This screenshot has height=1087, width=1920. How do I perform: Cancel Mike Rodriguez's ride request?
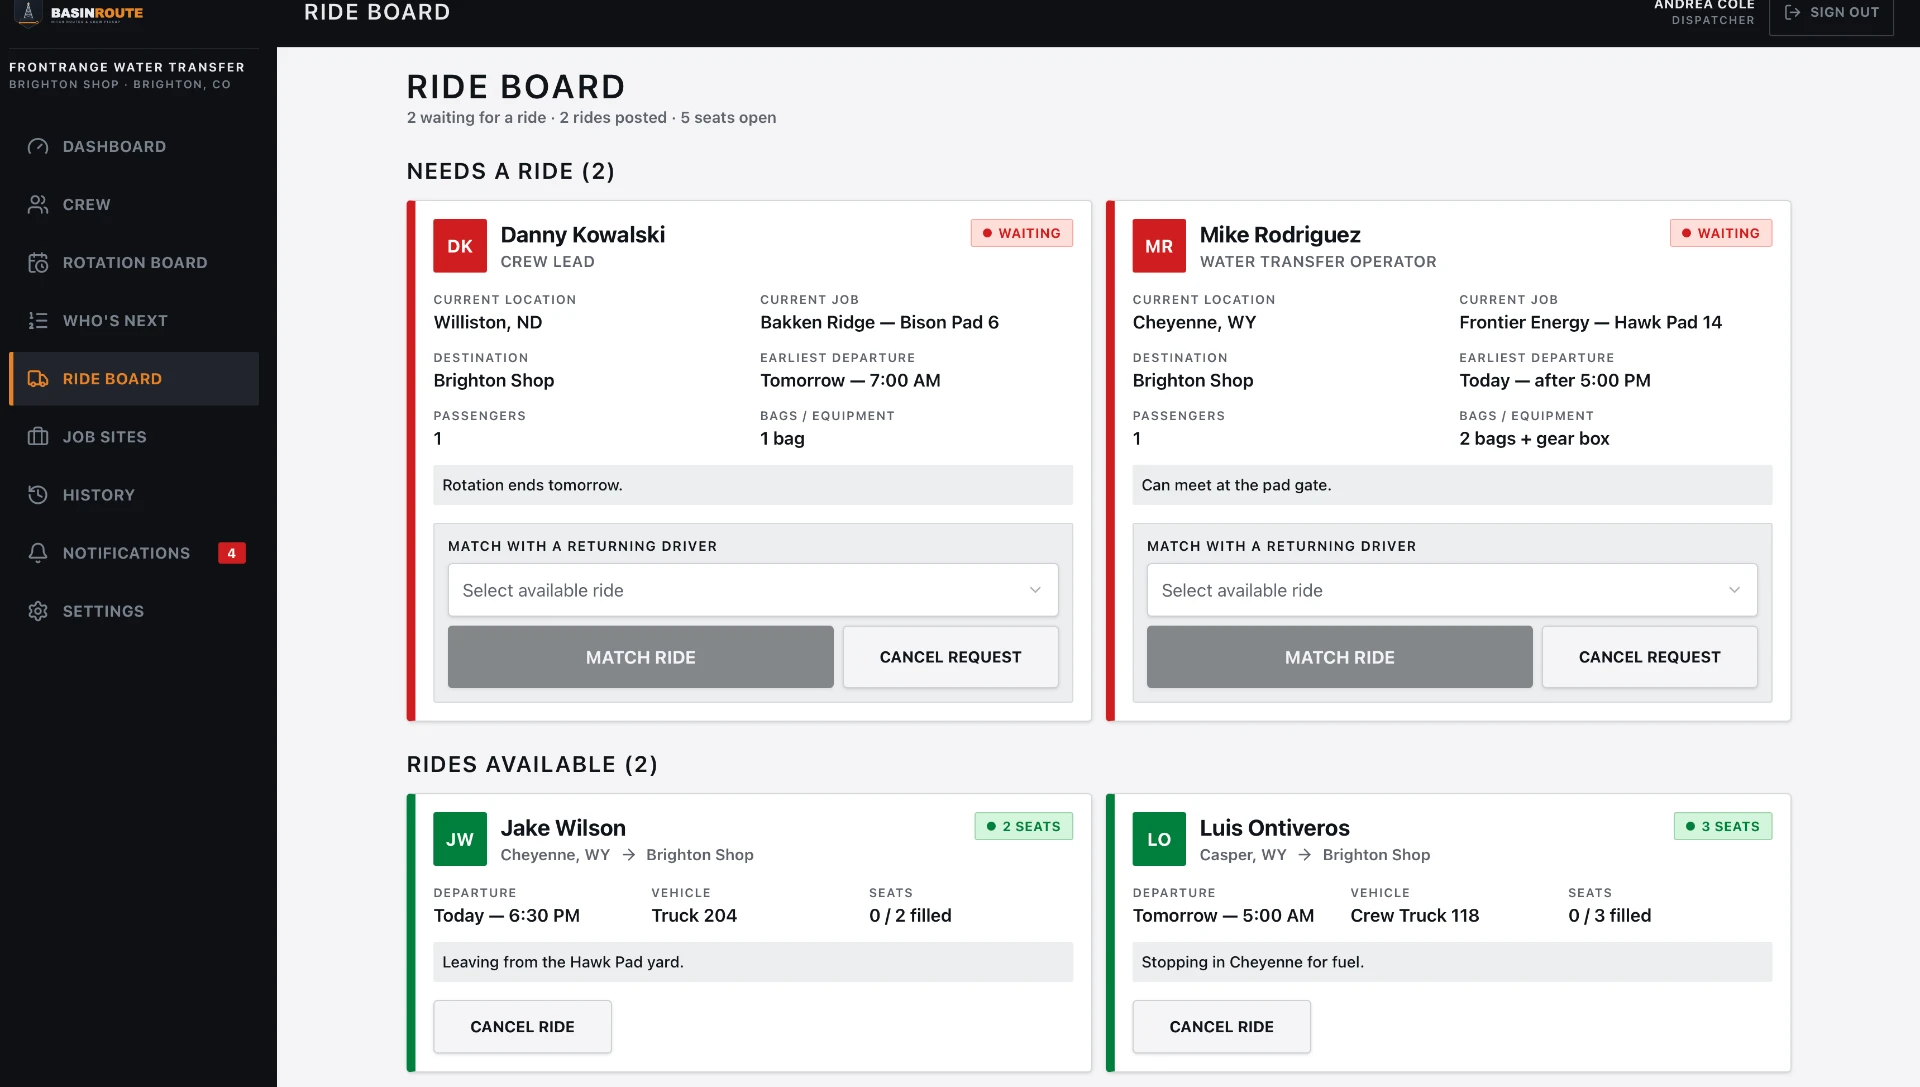[1650, 657]
